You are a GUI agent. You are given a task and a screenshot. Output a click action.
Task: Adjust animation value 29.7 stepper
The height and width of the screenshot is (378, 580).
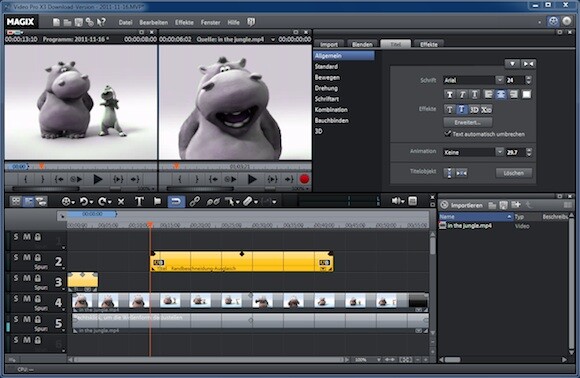click(529, 152)
